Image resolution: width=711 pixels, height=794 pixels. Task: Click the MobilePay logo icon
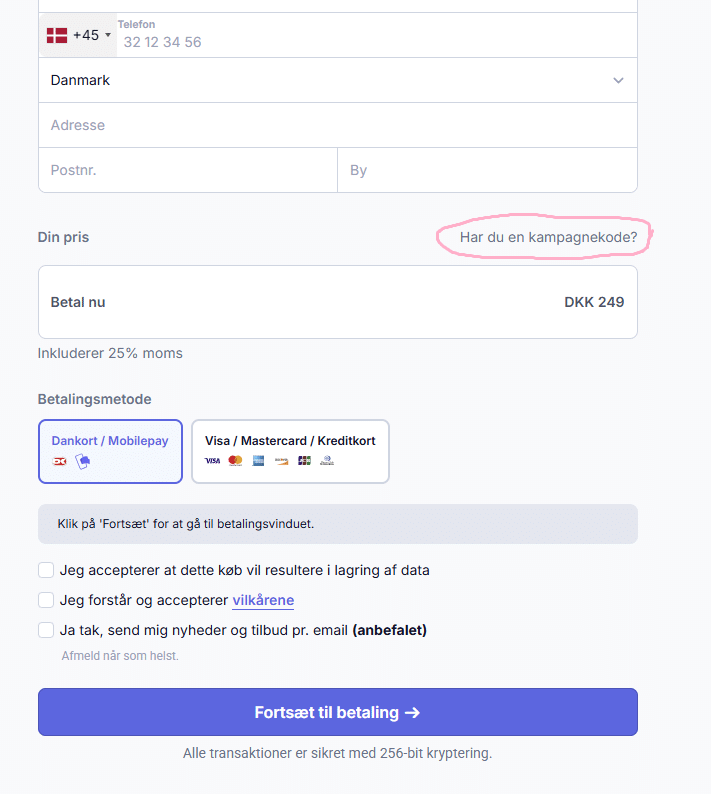click(83, 461)
